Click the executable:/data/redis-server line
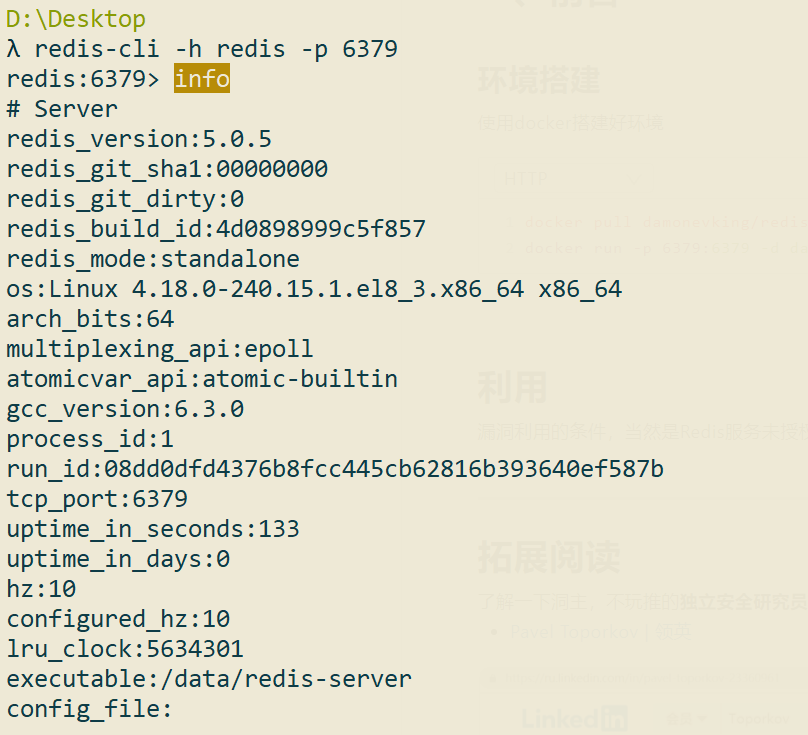 (209, 679)
